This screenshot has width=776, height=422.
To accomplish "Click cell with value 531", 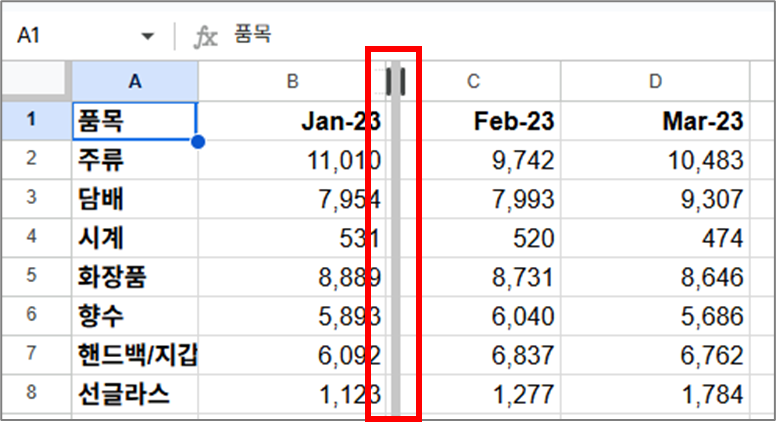I will point(292,237).
